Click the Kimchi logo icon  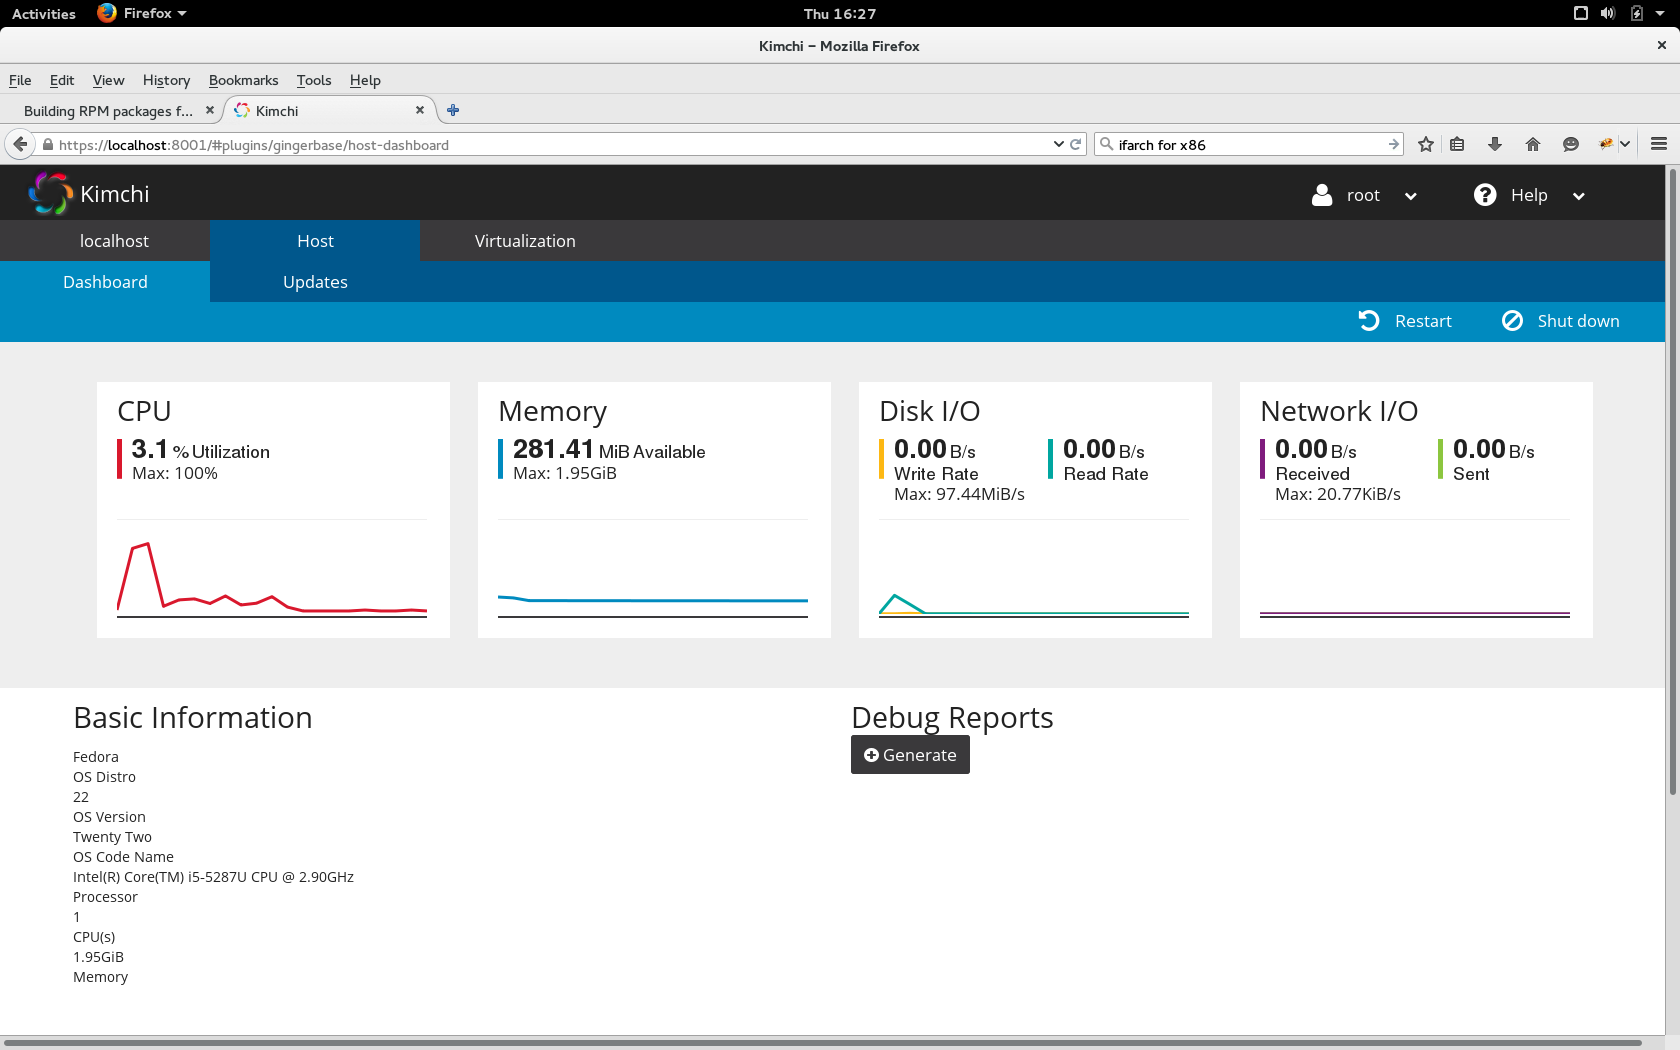(50, 193)
